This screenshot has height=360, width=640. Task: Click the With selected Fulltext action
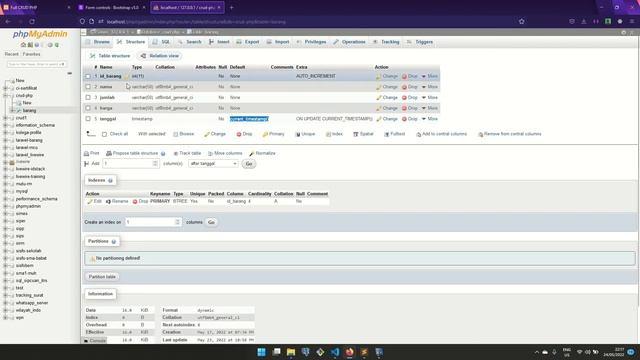(x=394, y=134)
